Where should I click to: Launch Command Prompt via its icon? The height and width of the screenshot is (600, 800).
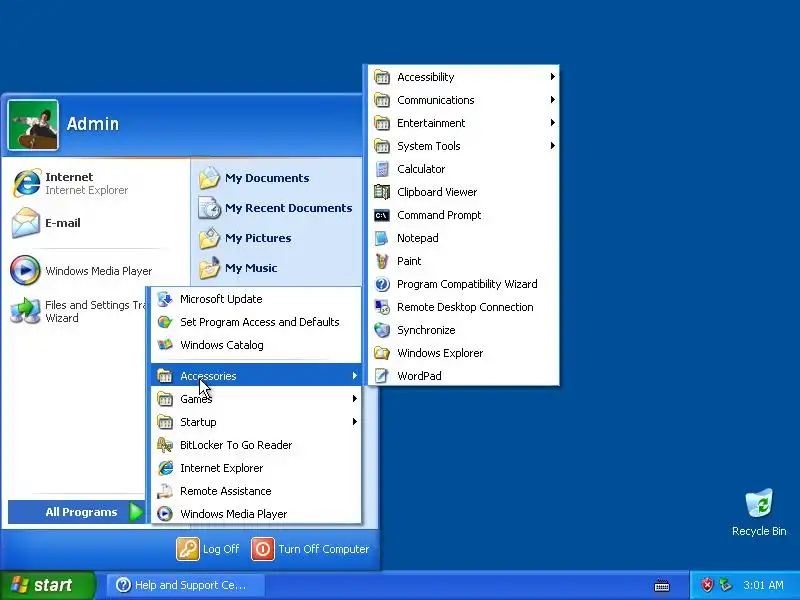382,215
